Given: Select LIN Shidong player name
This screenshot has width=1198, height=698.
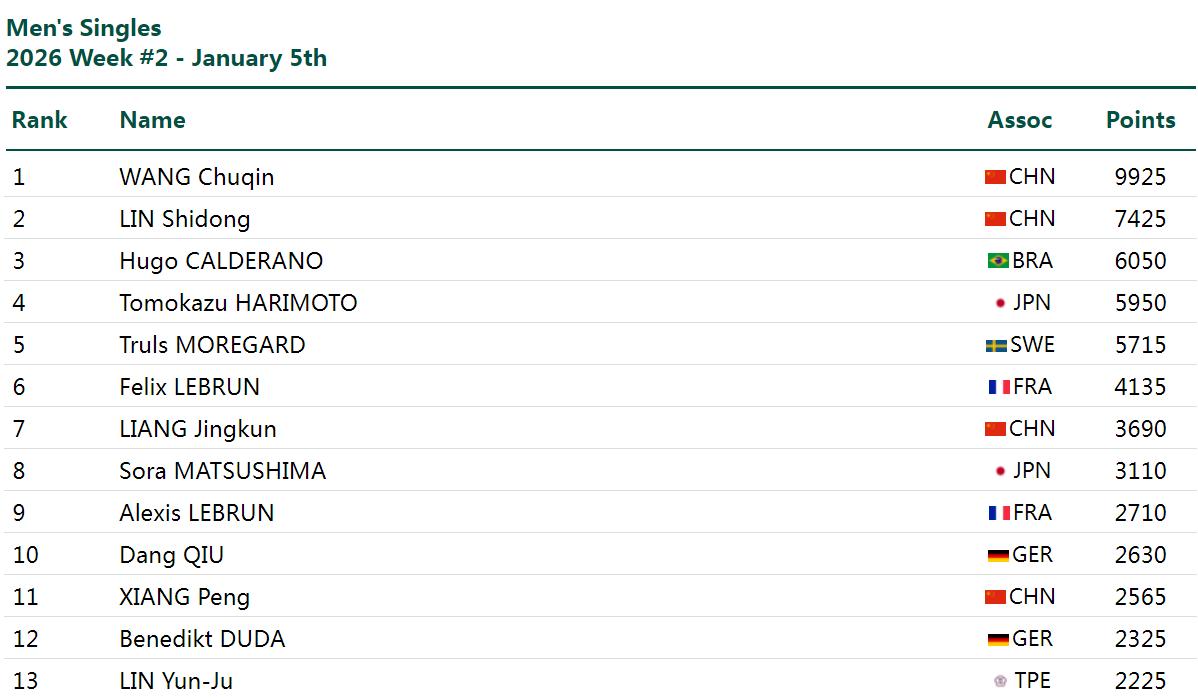Looking at the screenshot, I should tap(184, 219).
